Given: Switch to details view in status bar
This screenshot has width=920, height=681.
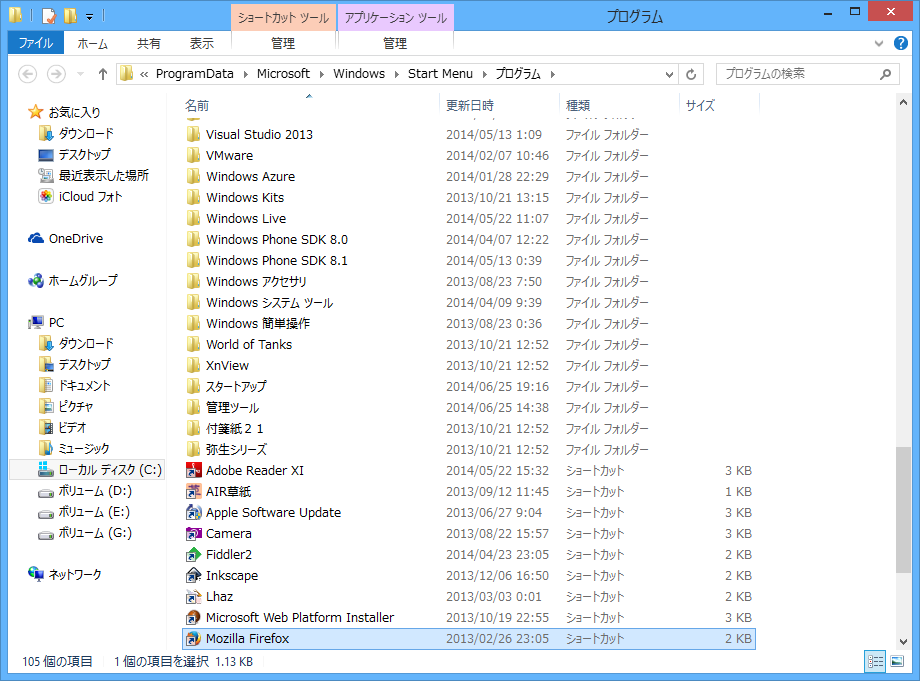Looking at the screenshot, I should 875,661.
